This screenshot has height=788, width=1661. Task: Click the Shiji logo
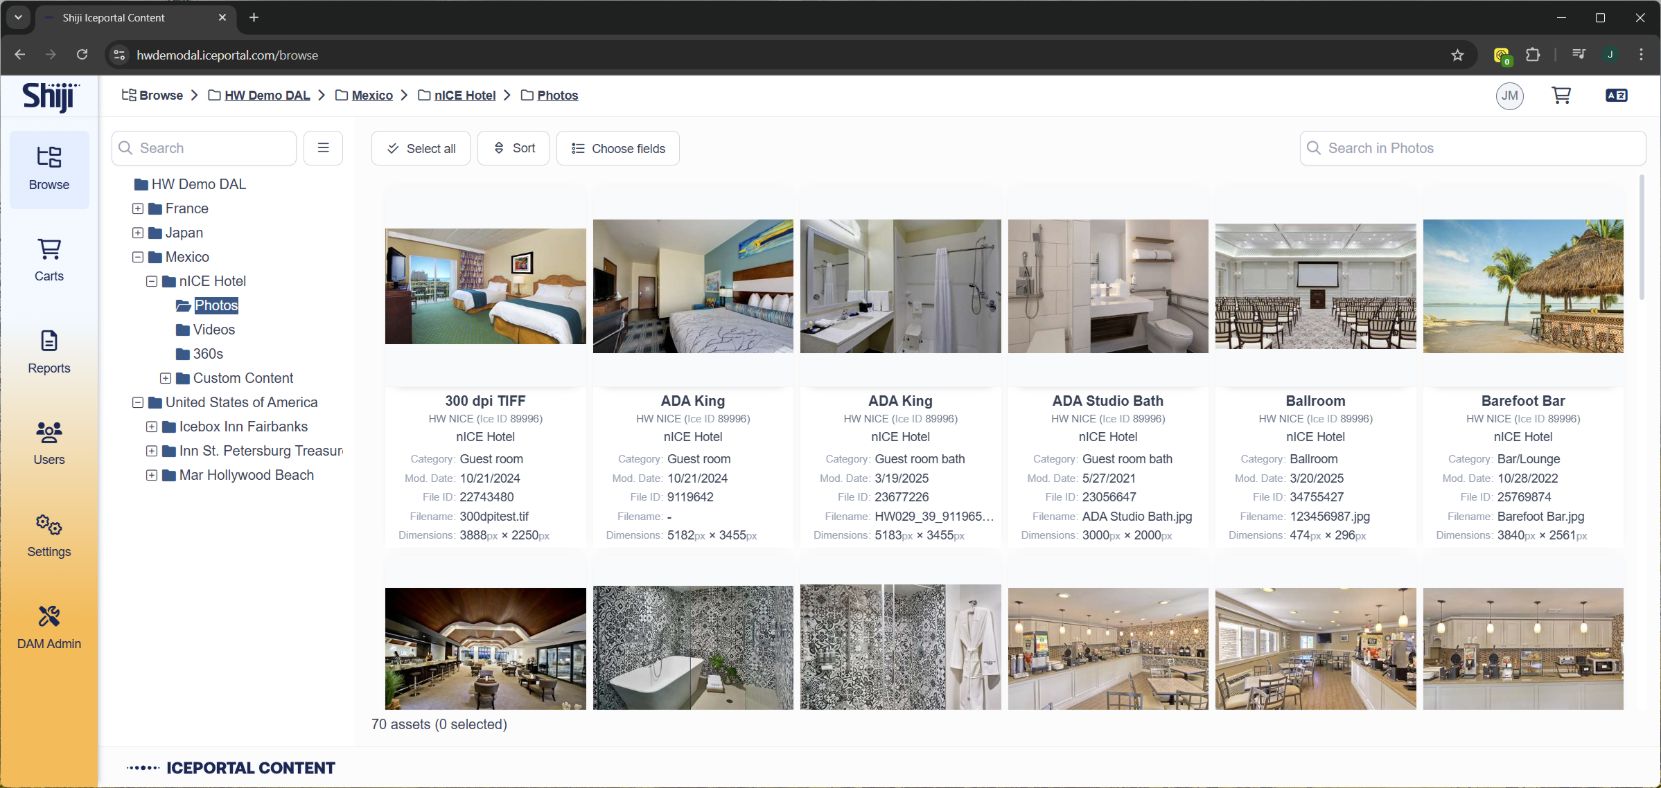coord(50,96)
